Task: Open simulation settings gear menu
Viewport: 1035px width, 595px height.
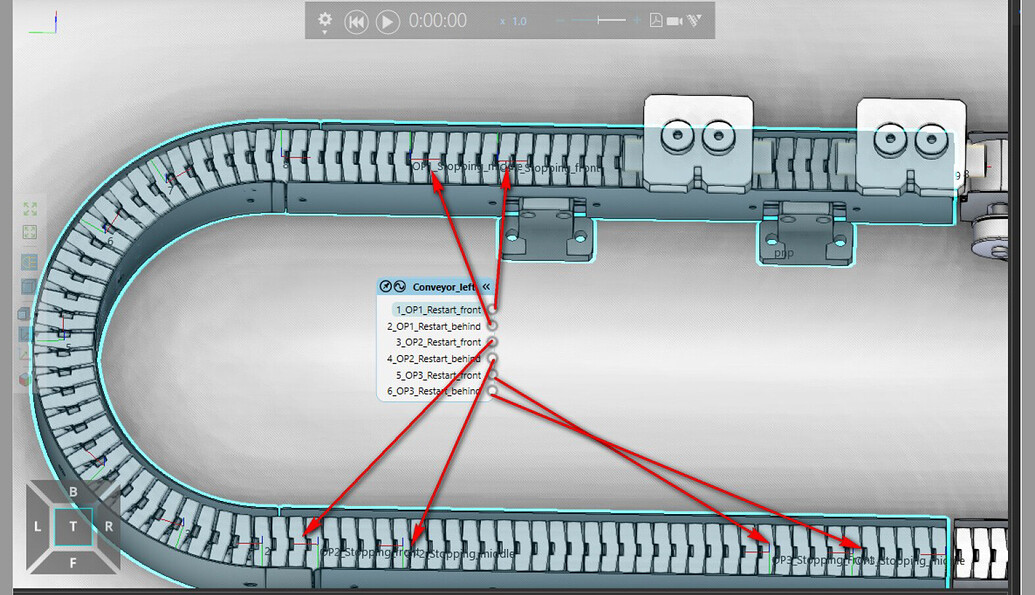Action: (325, 21)
